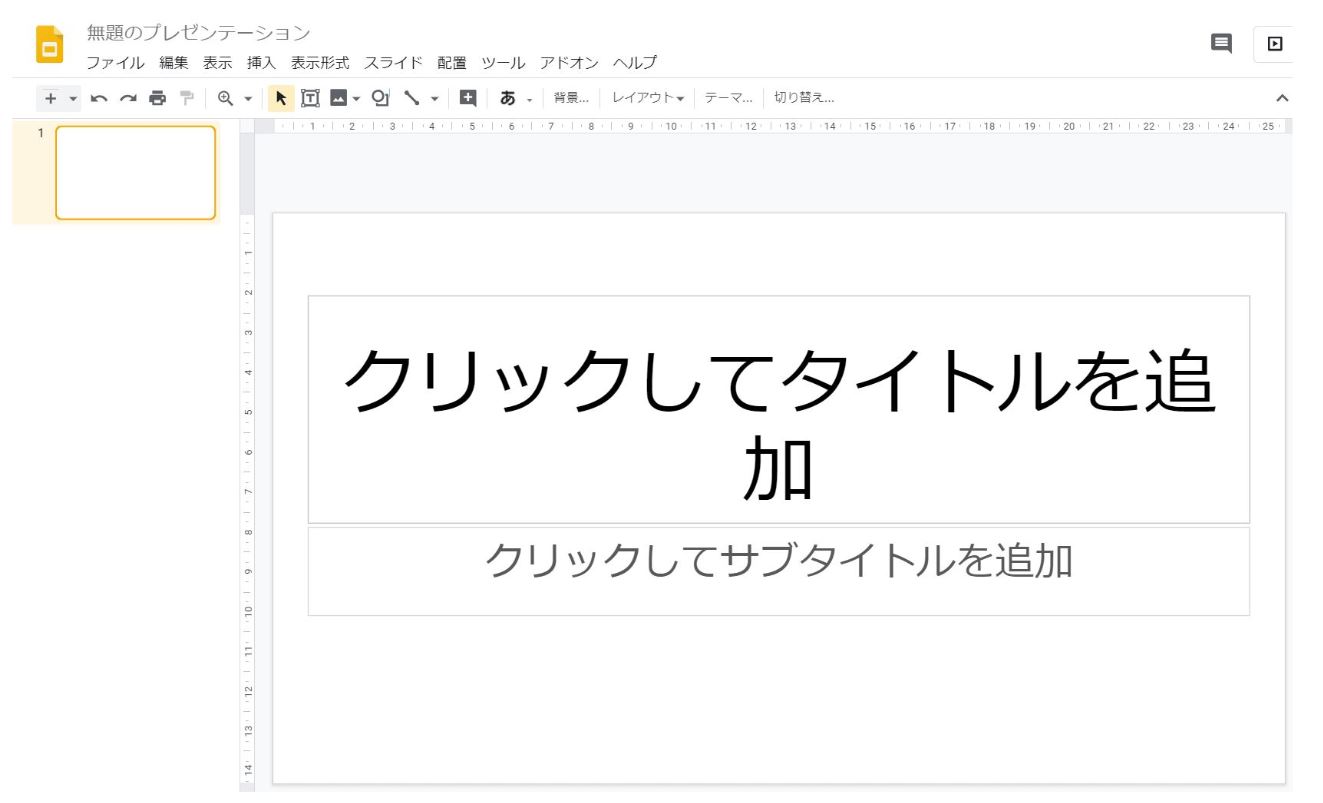
Task: Collapse the toolbar with the chevron
Action: click(1282, 98)
